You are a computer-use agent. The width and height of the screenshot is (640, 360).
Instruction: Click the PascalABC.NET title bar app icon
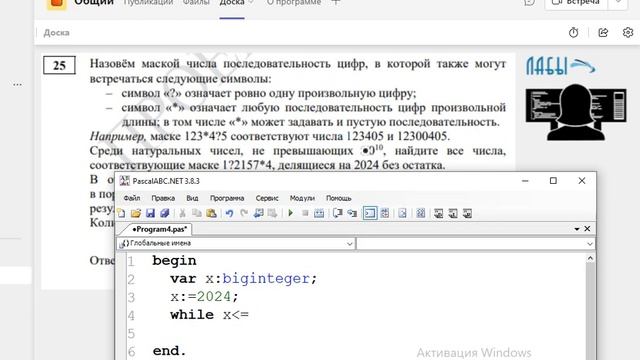click(124, 181)
